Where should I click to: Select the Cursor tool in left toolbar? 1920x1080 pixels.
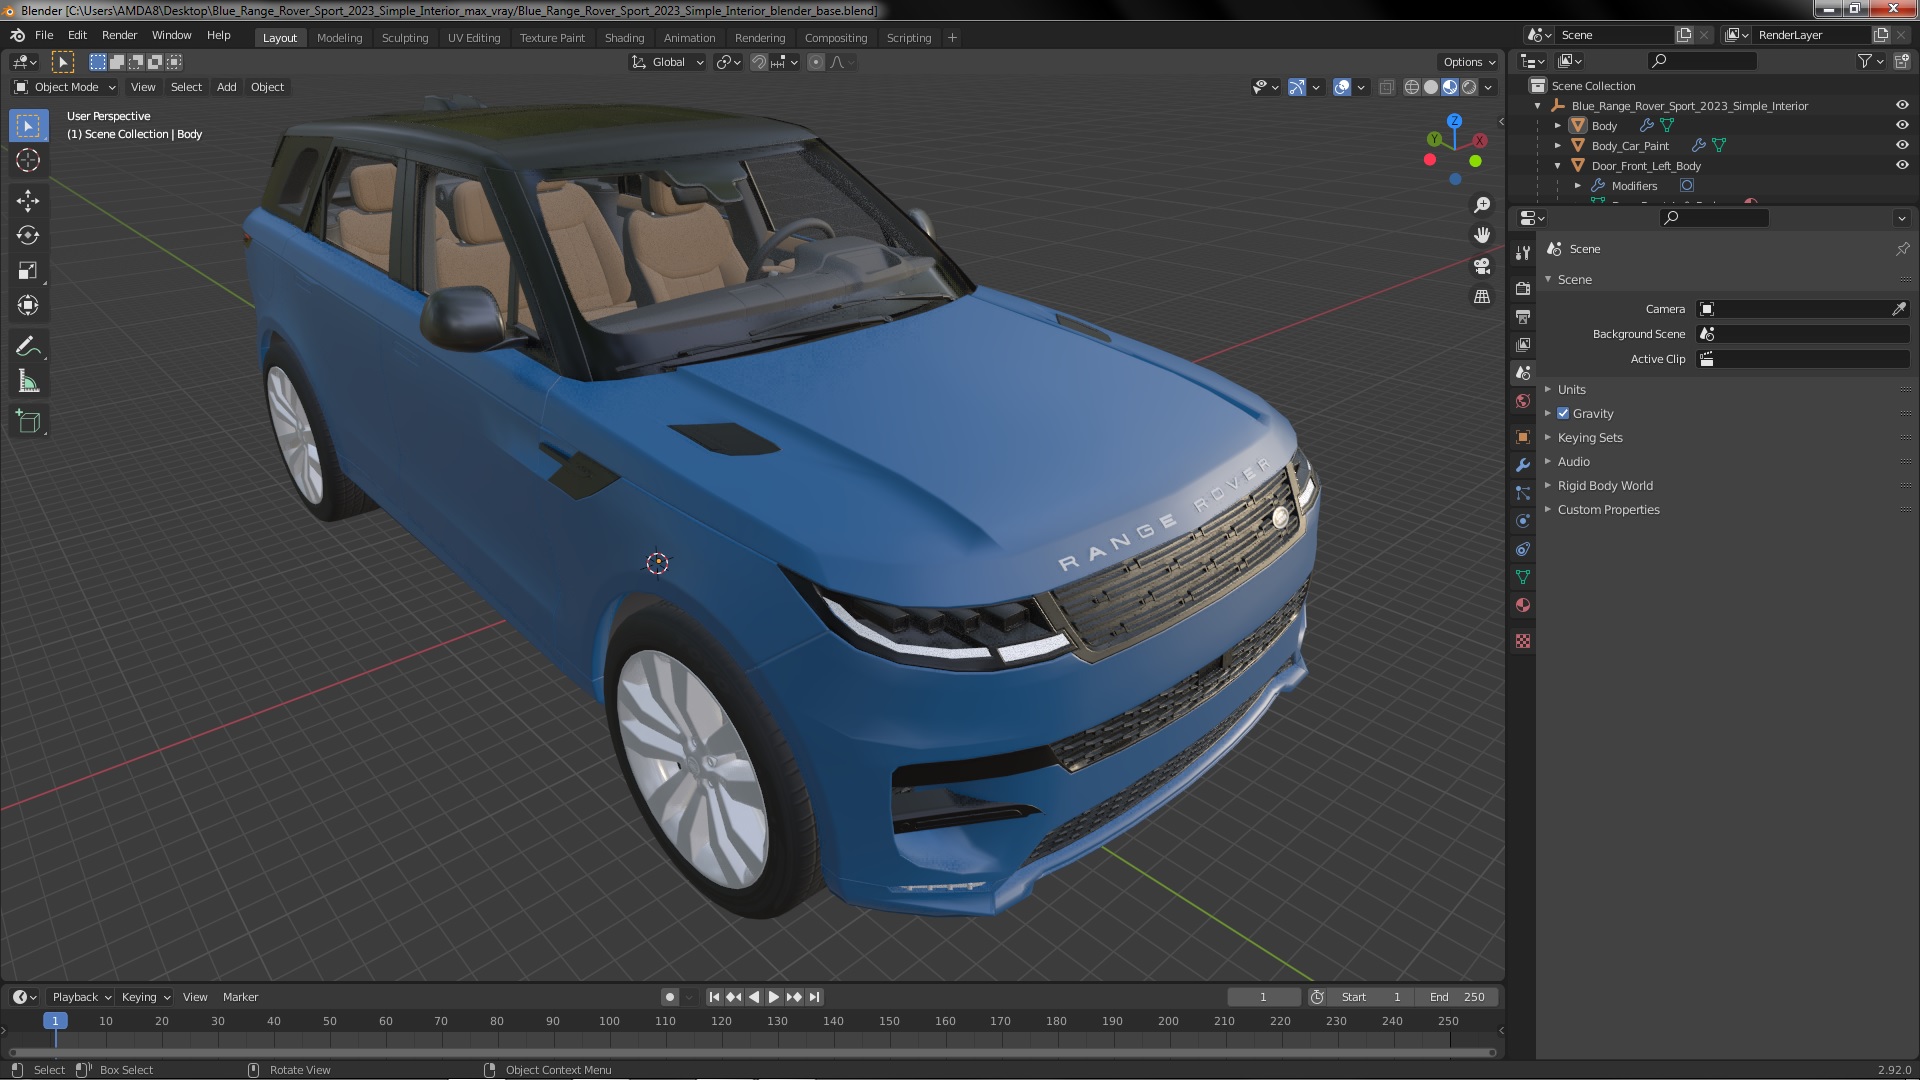coord(28,160)
